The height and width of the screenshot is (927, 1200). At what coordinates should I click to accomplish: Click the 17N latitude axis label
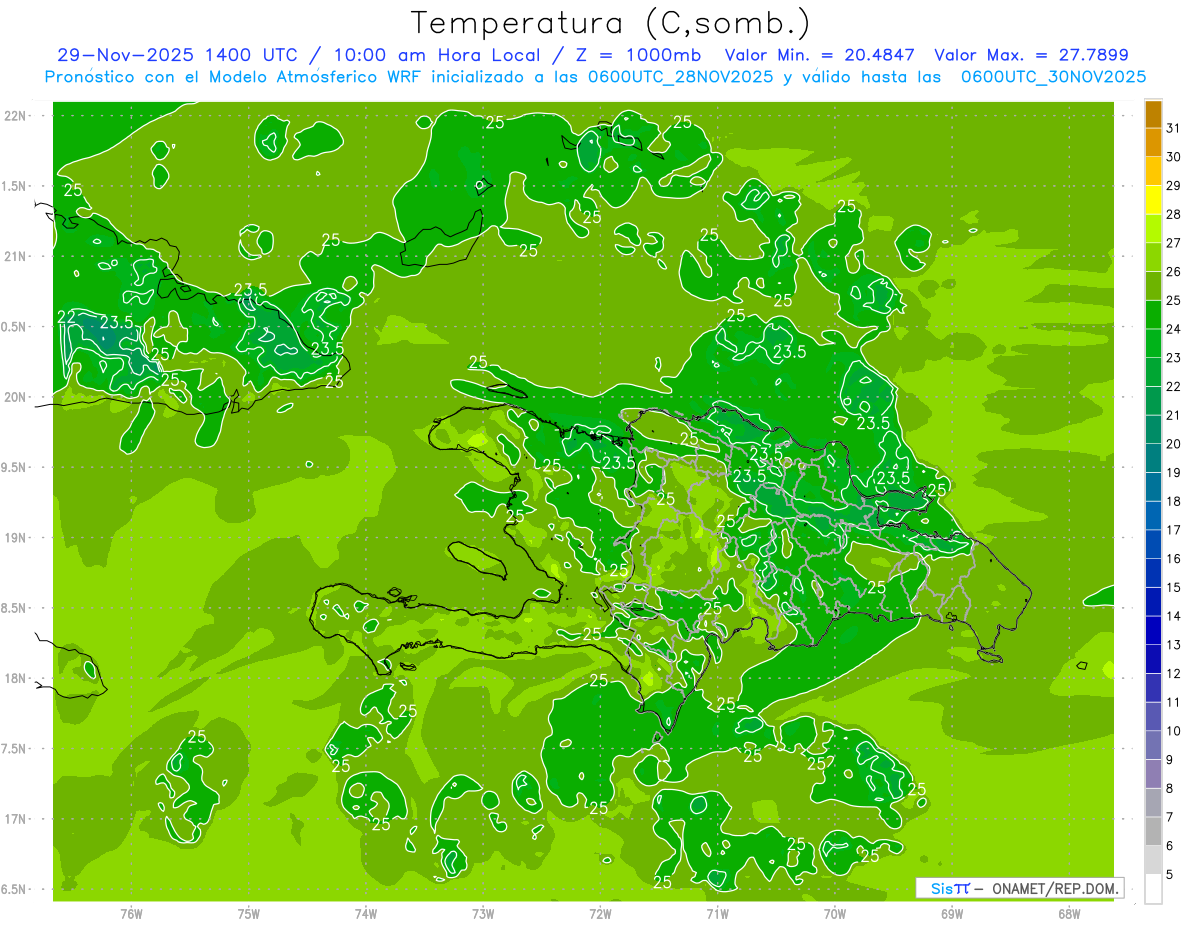[x=16, y=819]
